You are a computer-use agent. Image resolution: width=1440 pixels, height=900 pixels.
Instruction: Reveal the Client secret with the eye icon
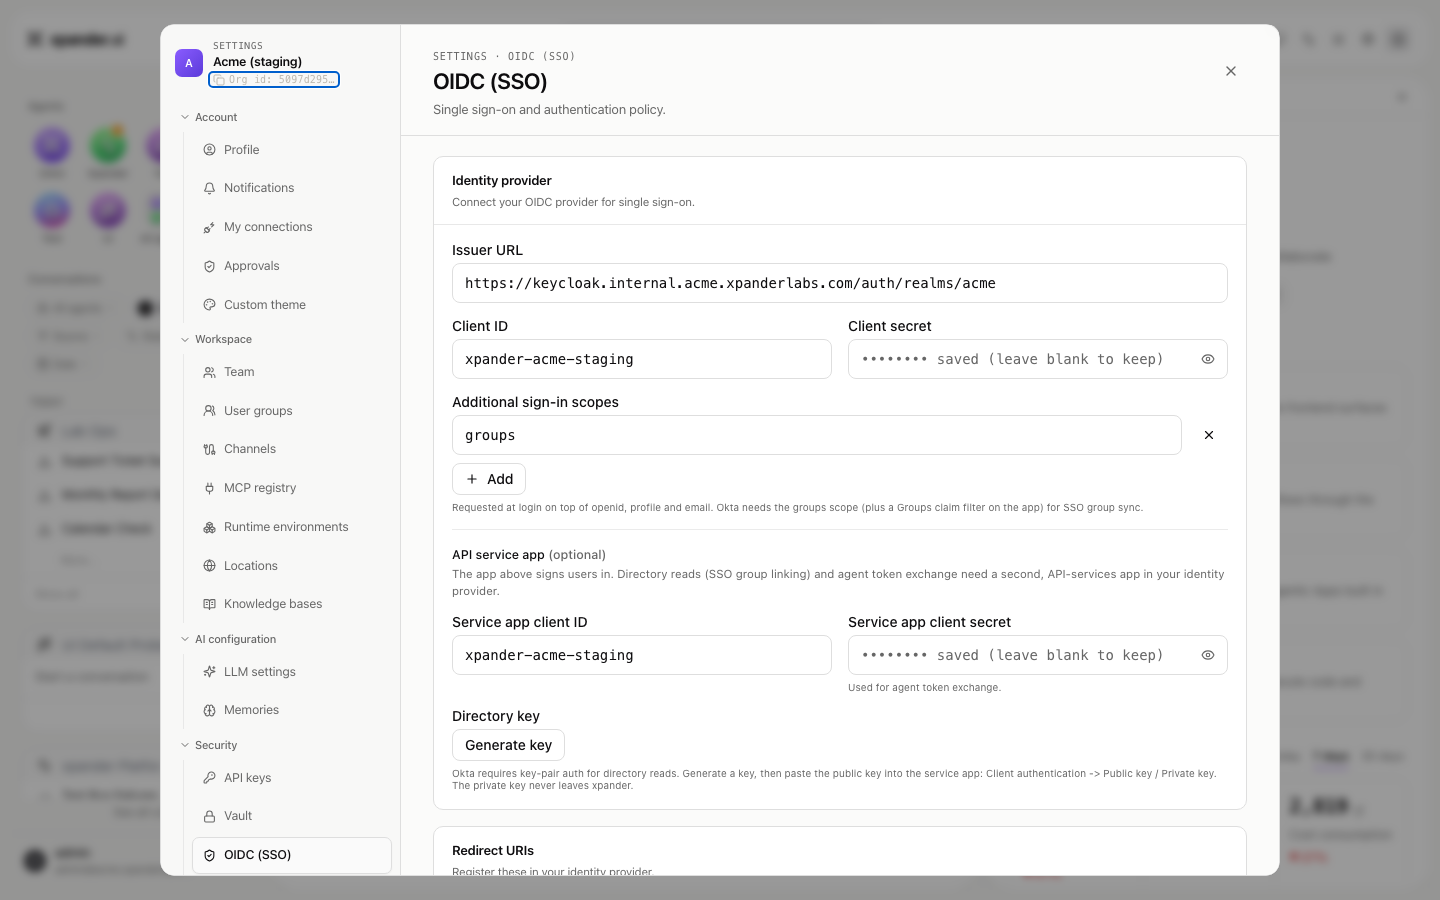[x=1208, y=359]
